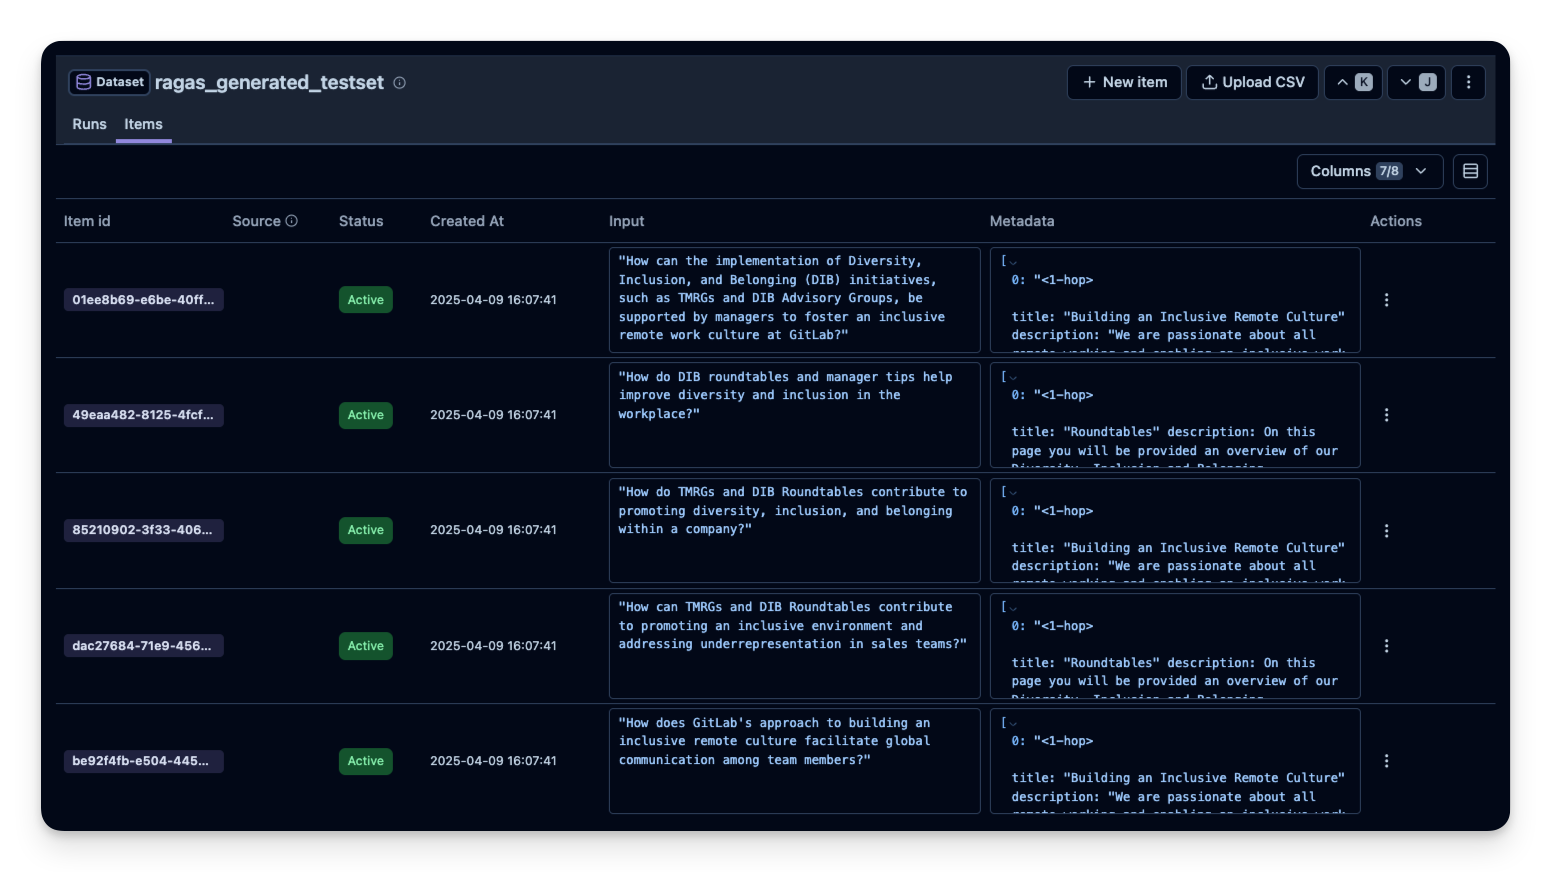Click the New item button
This screenshot has height=872, width=1551.
[1123, 82]
